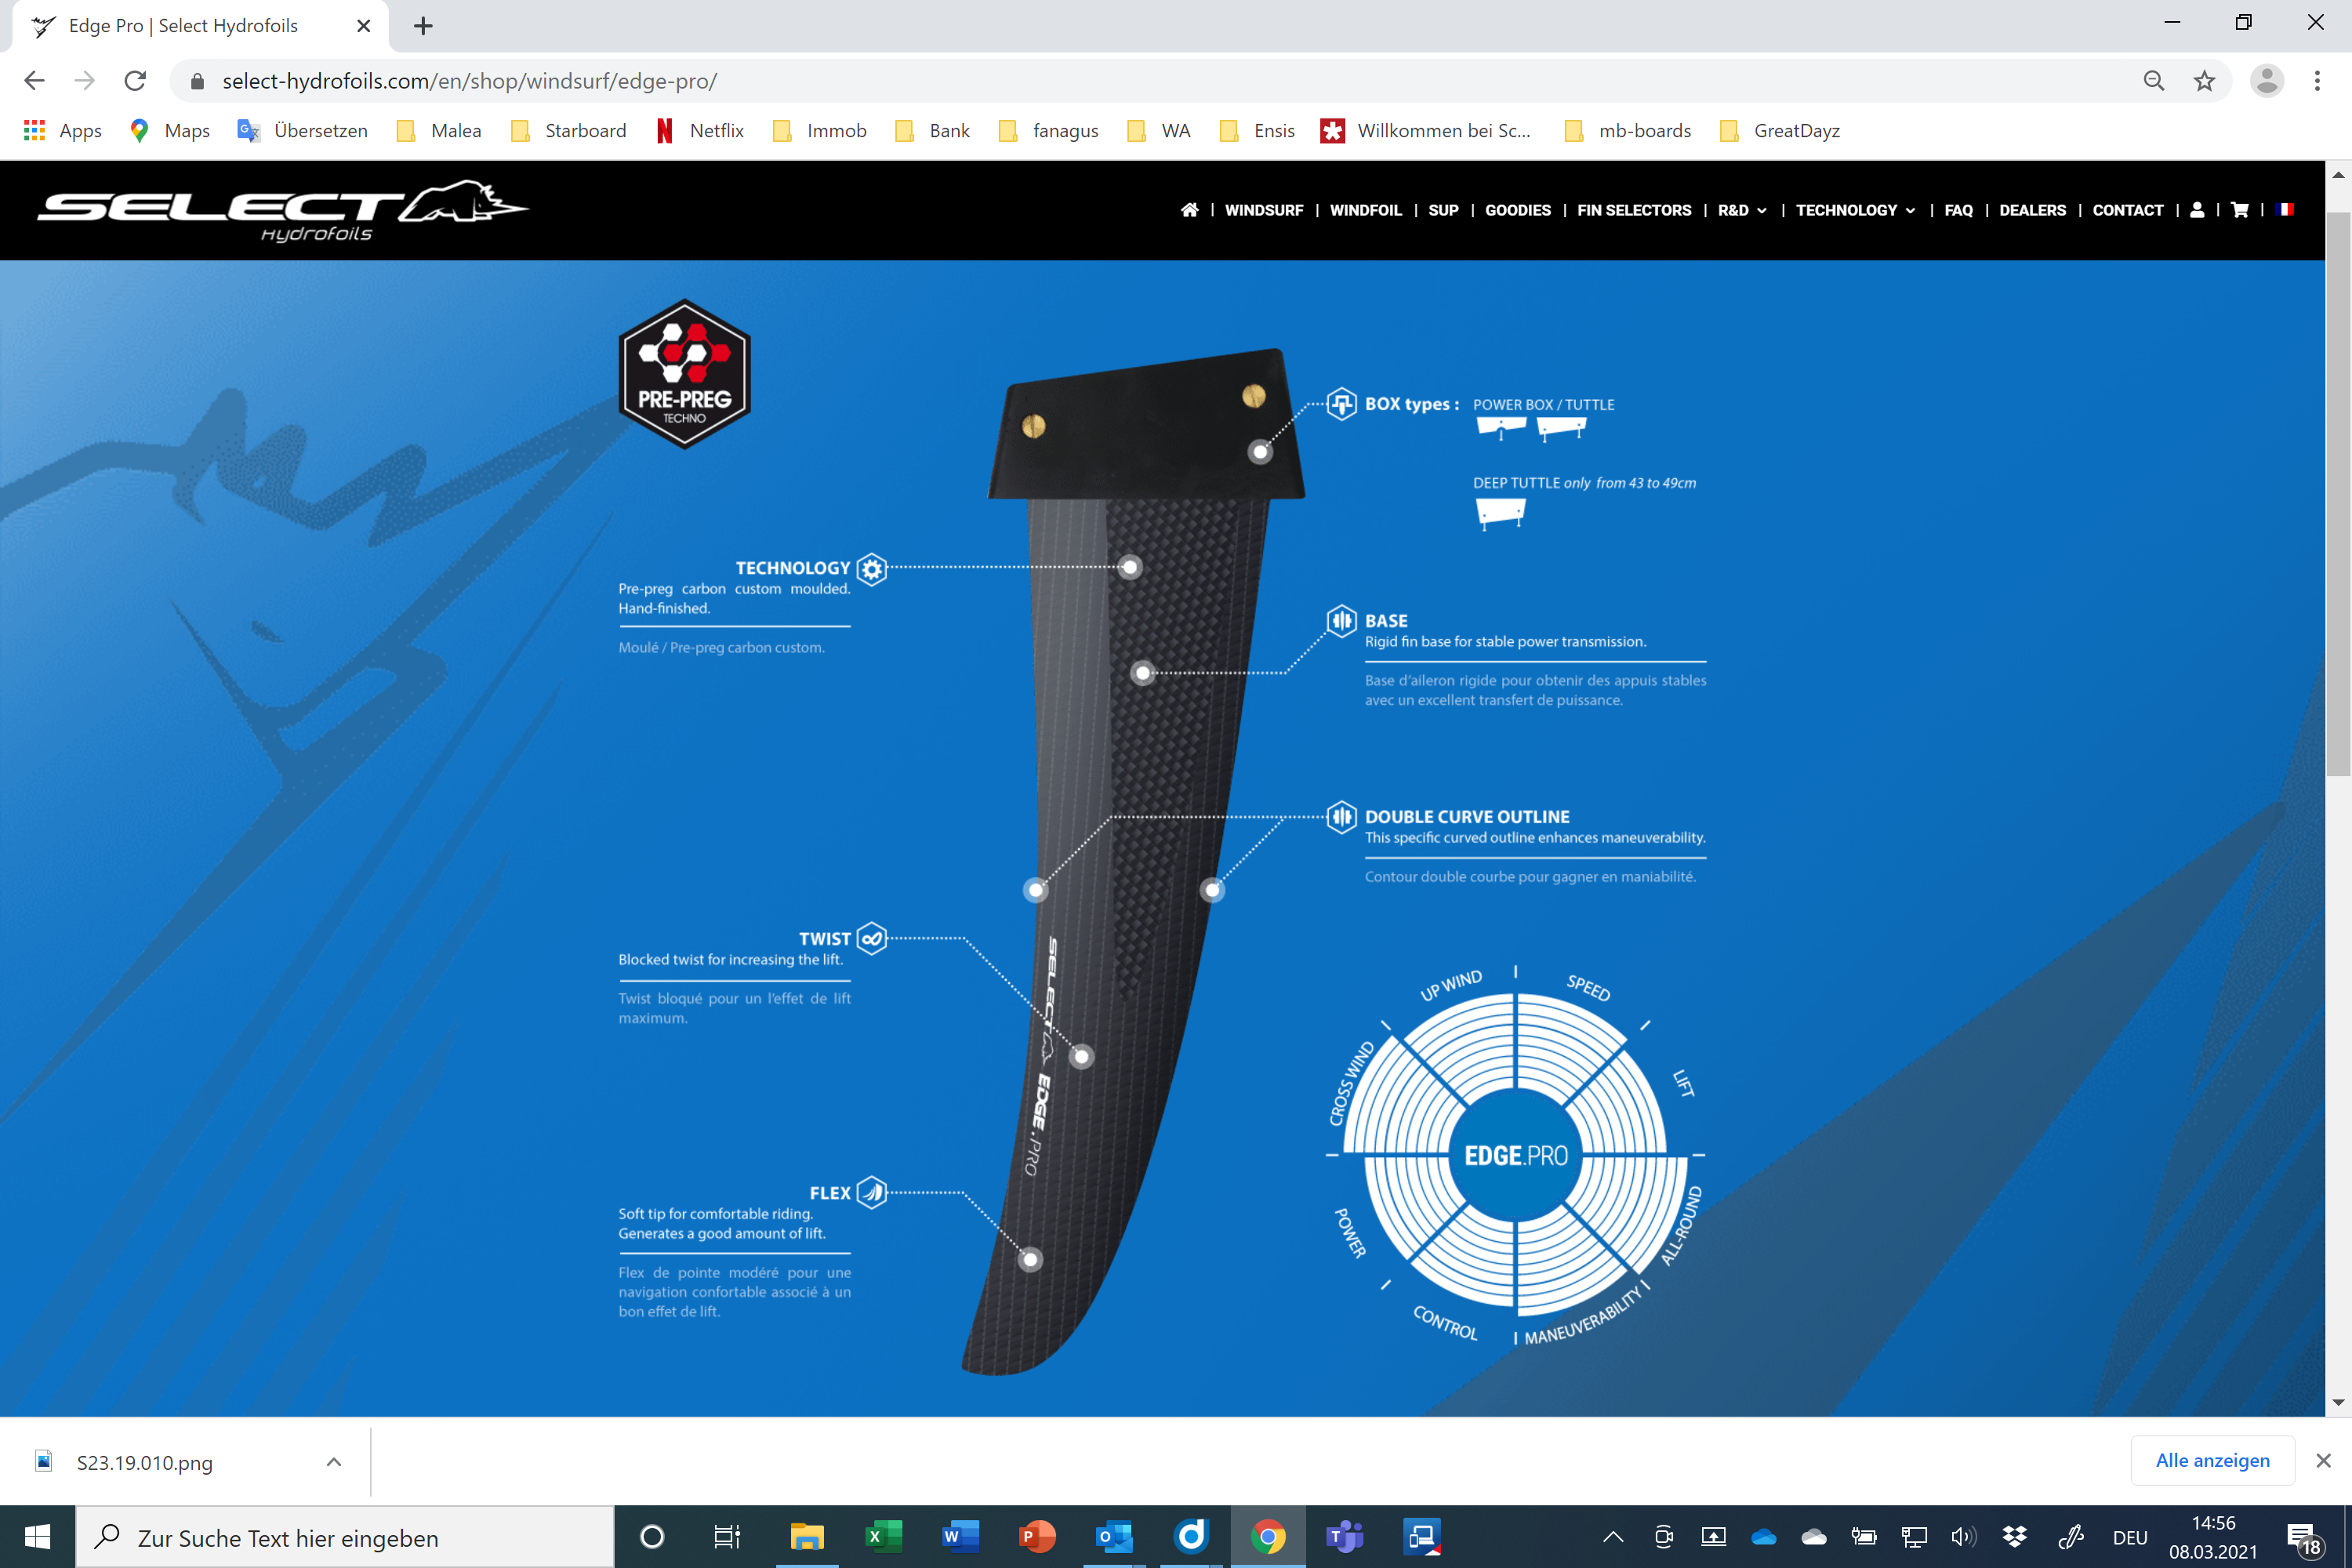Expand the Technology dropdown menu
The image size is (2352, 1568).
[1856, 210]
